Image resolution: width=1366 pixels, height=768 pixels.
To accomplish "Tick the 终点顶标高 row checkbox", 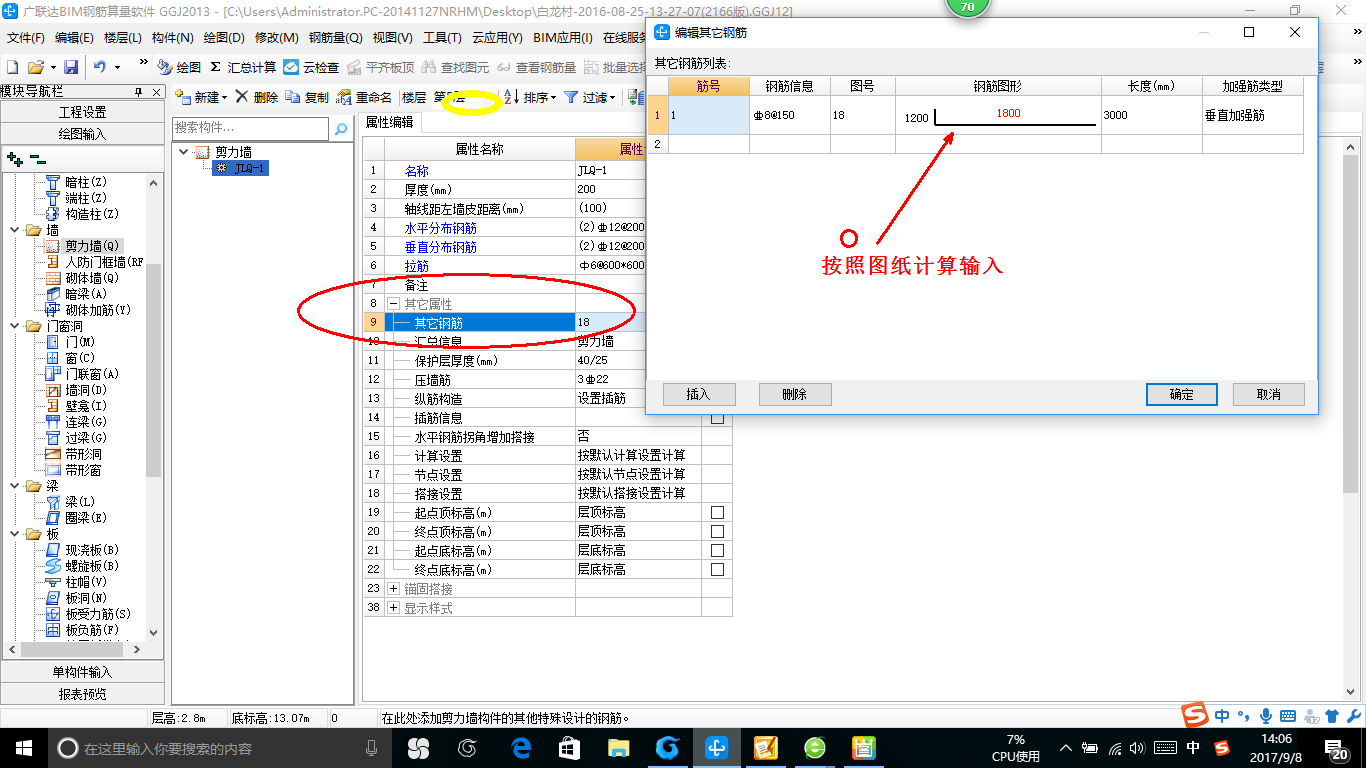I will [x=717, y=532].
